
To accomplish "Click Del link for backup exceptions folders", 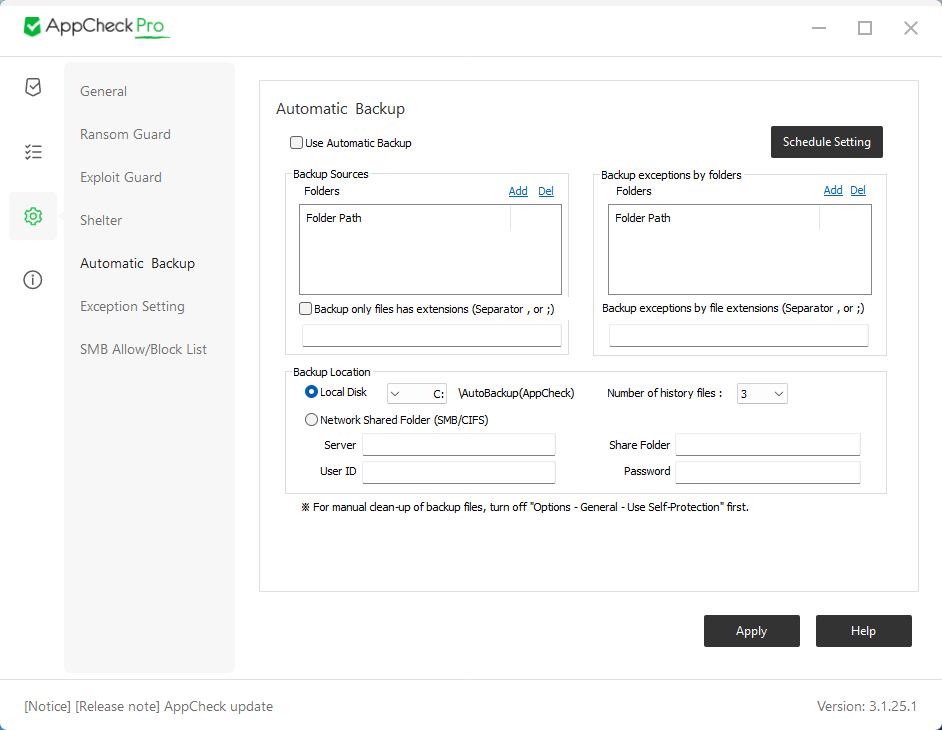I will click(x=858, y=190).
